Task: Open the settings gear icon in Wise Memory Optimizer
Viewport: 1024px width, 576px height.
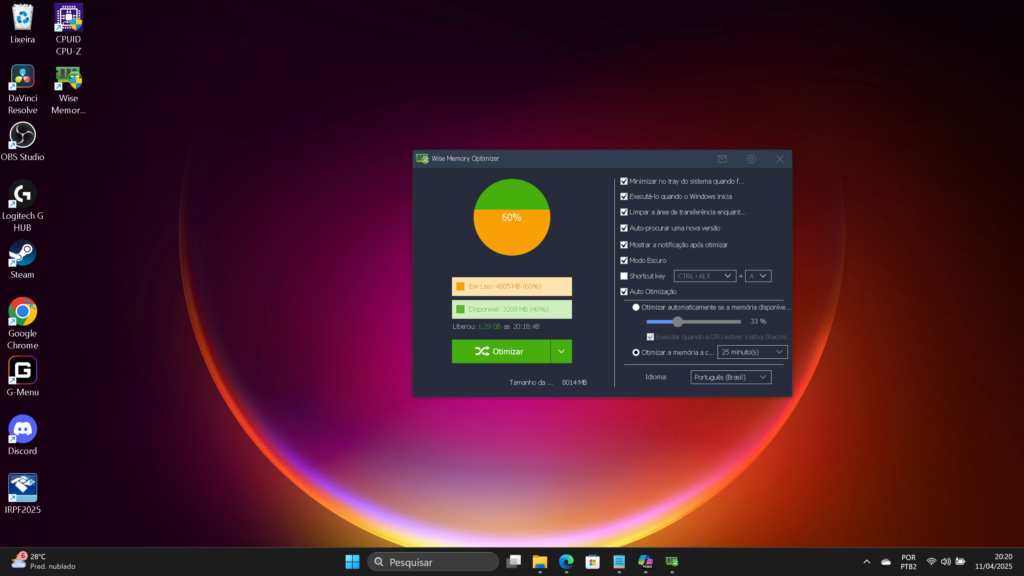Action: pos(751,159)
